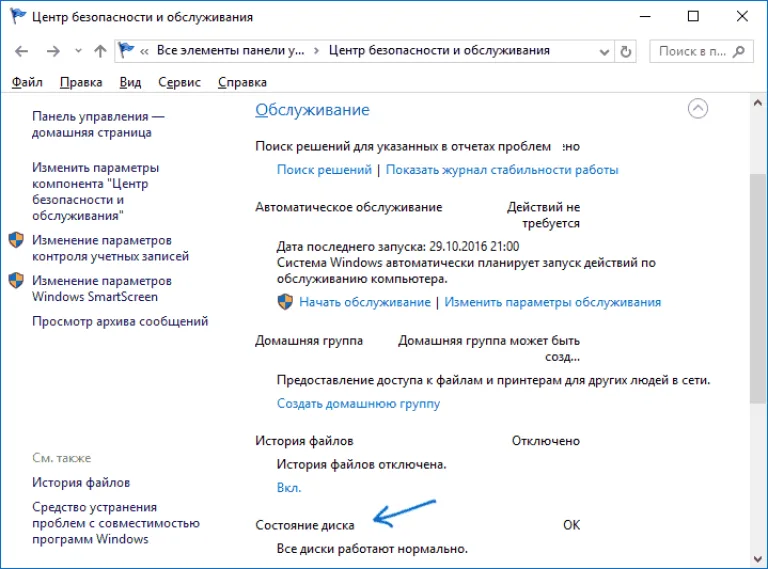Maximize the window

[693, 17]
